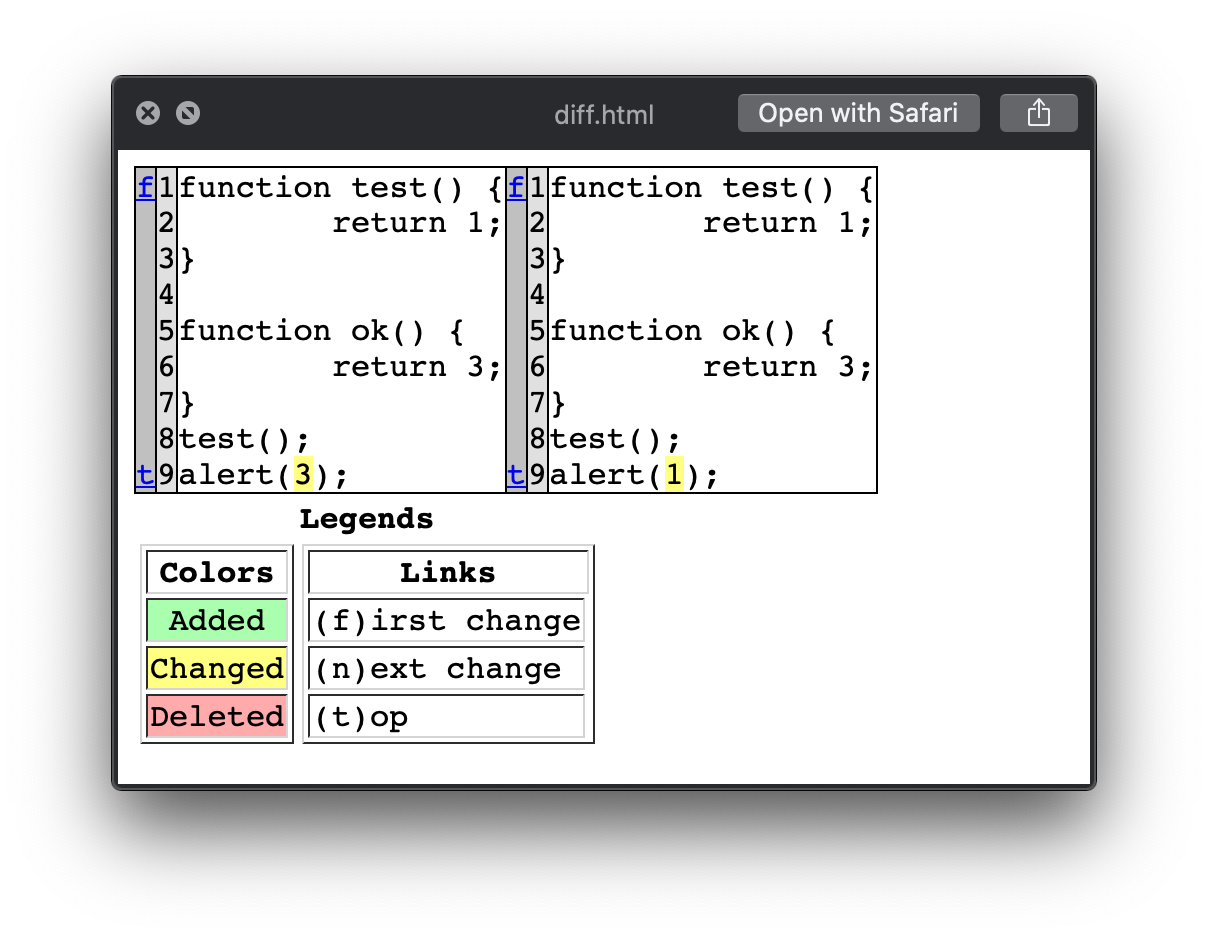
Task: Click the left pane 't' top link
Action: (145, 474)
